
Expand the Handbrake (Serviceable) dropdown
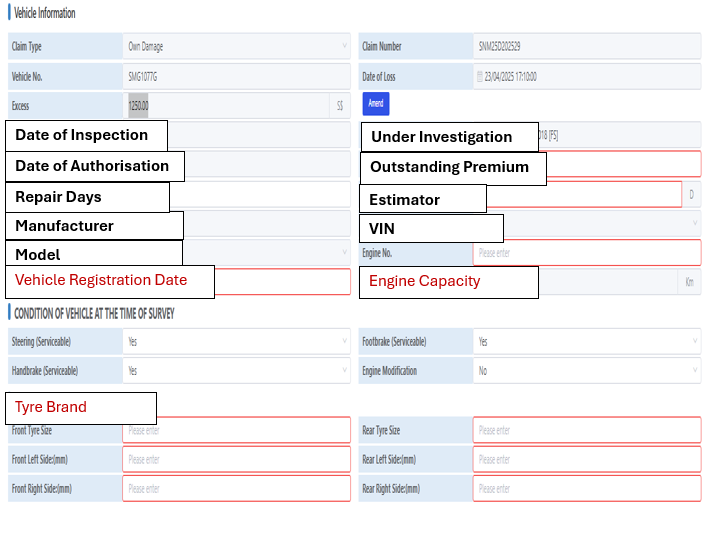click(236, 370)
